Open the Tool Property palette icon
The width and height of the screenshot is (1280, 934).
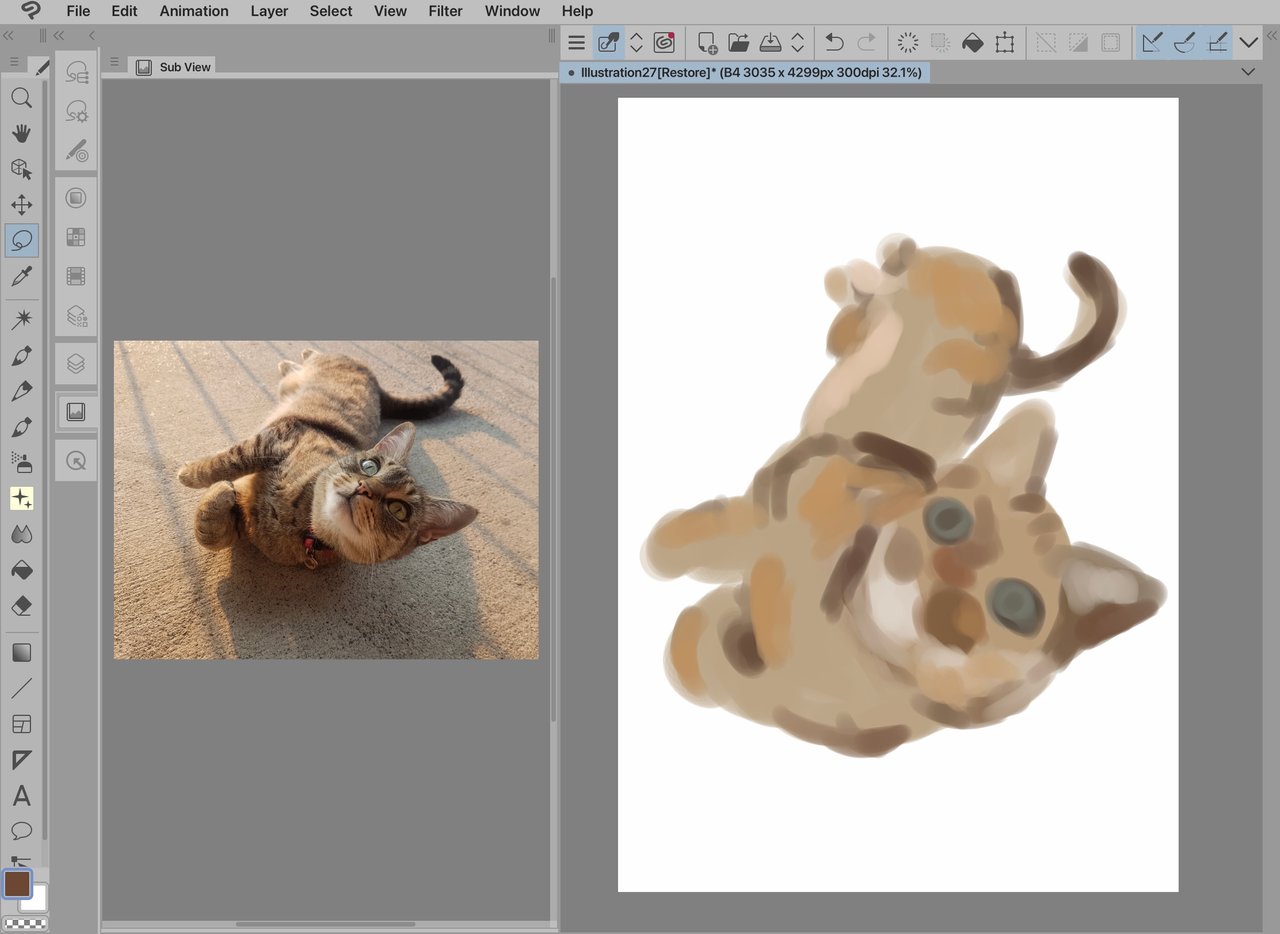click(76, 112)
